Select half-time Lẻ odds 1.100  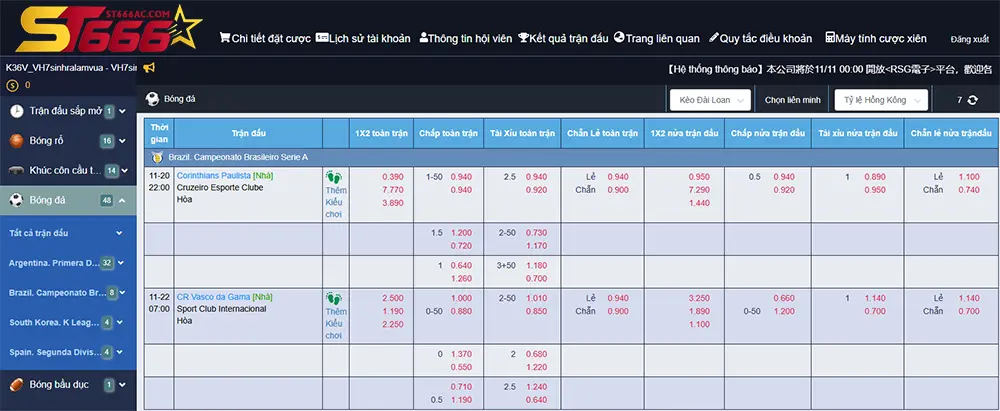click(969, 177)
